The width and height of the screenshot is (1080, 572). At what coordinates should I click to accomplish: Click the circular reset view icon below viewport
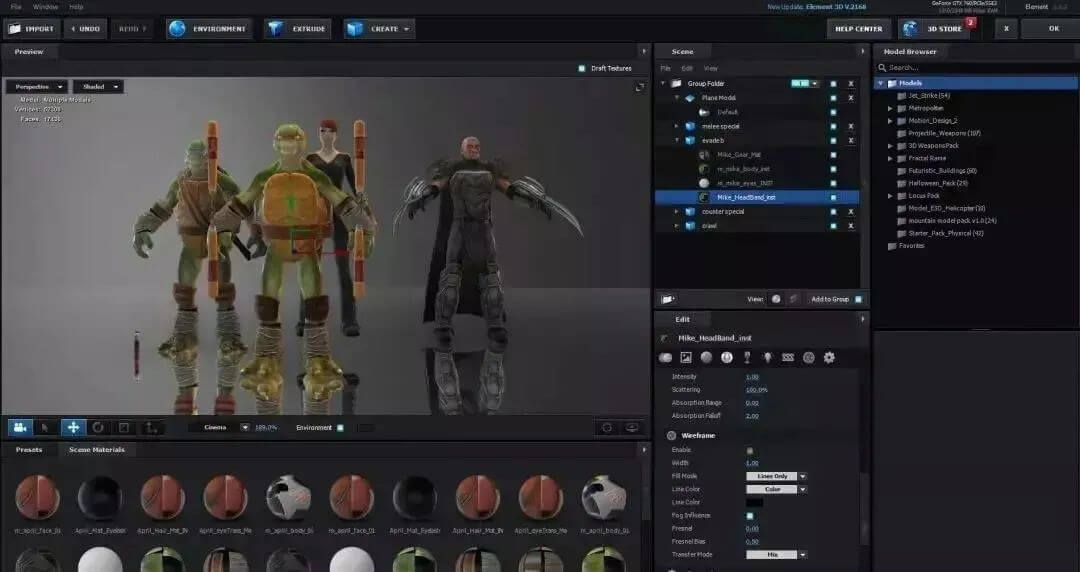coord(607,428)
